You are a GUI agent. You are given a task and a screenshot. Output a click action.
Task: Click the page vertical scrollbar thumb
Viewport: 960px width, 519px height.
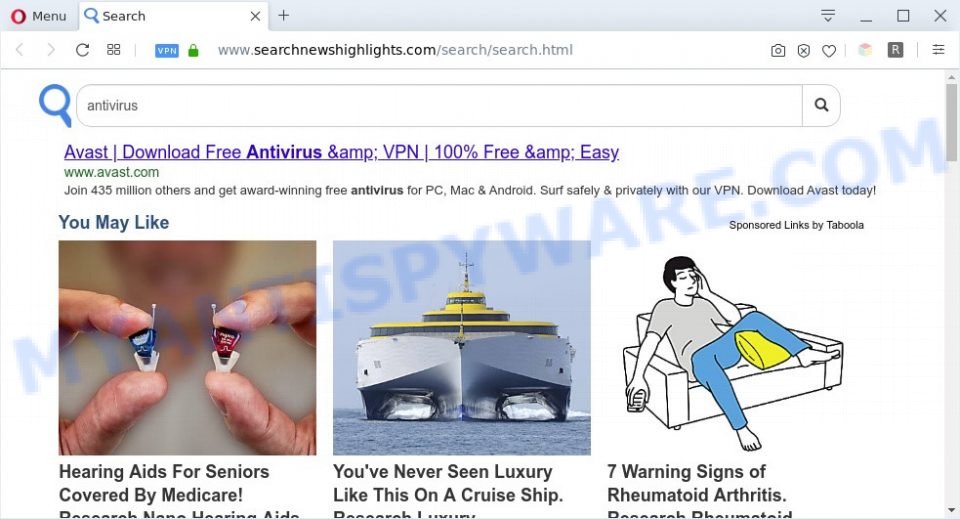(x=951, y=122)
